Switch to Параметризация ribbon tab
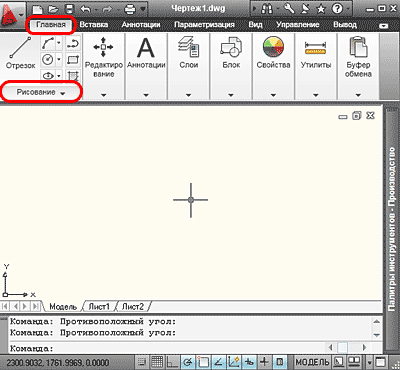 click(204, 25)
